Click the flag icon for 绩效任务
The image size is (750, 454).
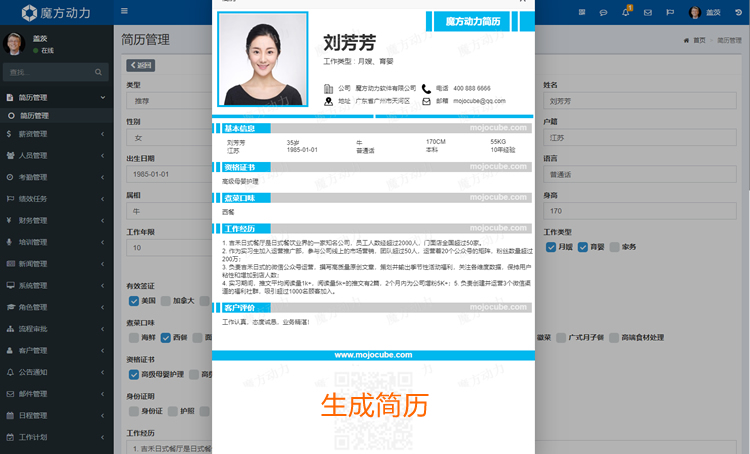click(10, 199)
